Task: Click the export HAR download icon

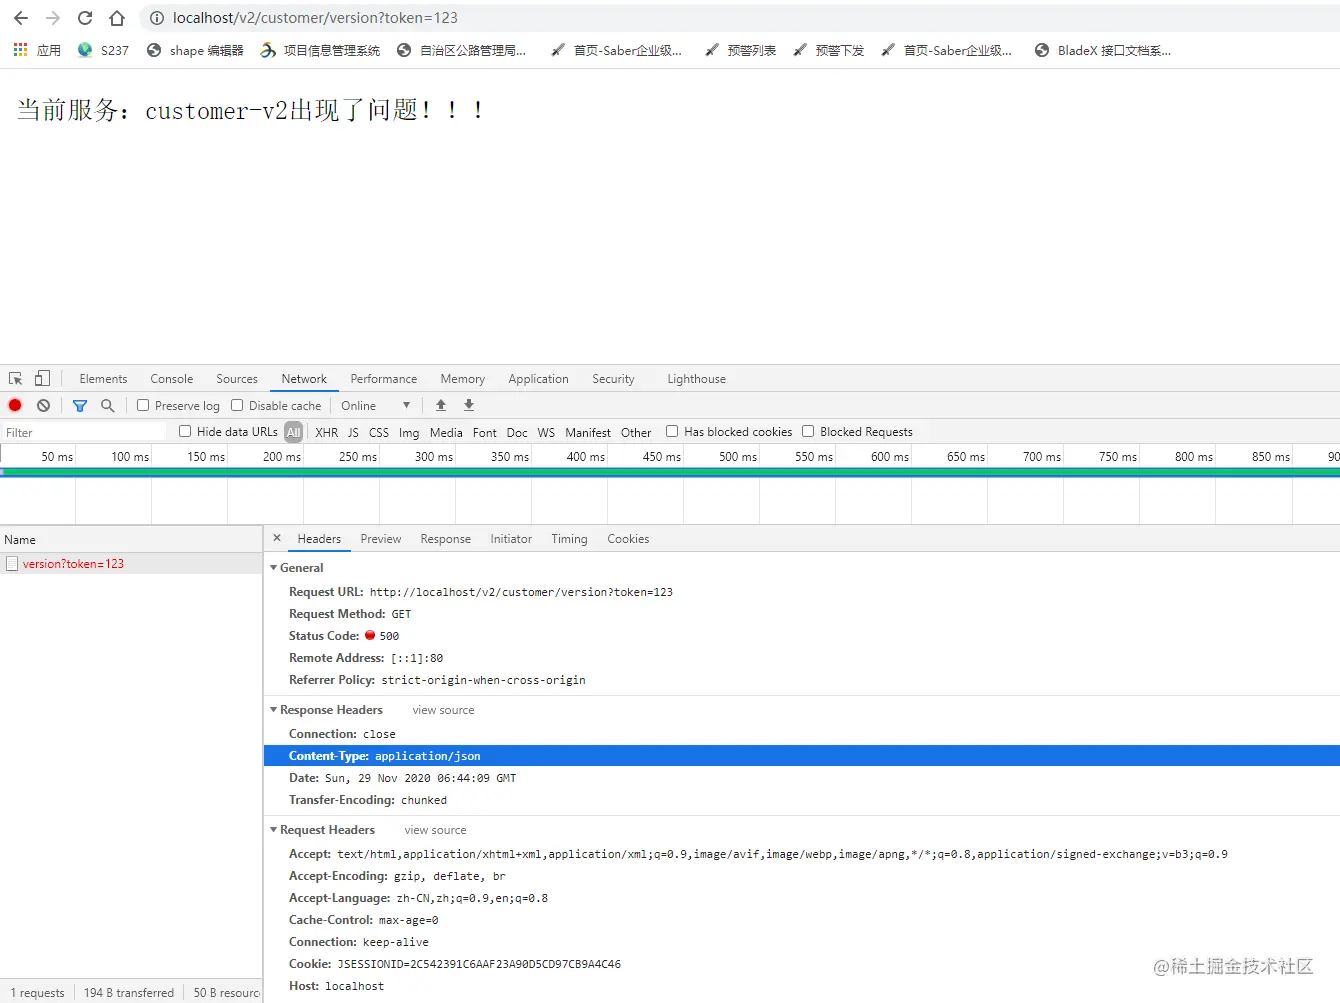Action: [469, 405]
